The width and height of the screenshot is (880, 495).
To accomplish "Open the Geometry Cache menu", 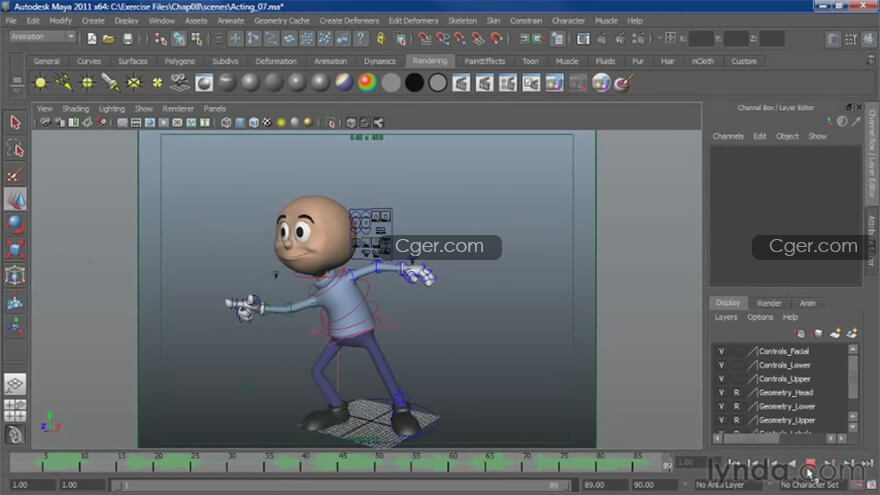I will pyautogui.click(x=282, y=21).
